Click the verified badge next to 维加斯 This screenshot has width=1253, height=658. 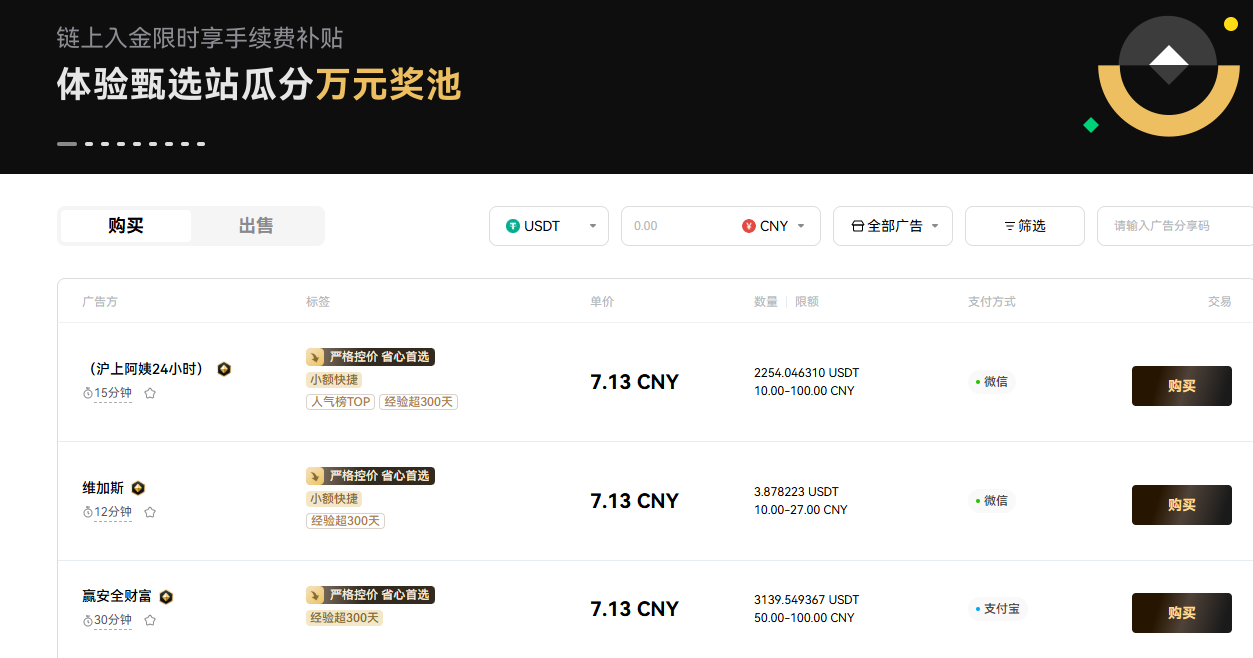[x=138, y=488]
